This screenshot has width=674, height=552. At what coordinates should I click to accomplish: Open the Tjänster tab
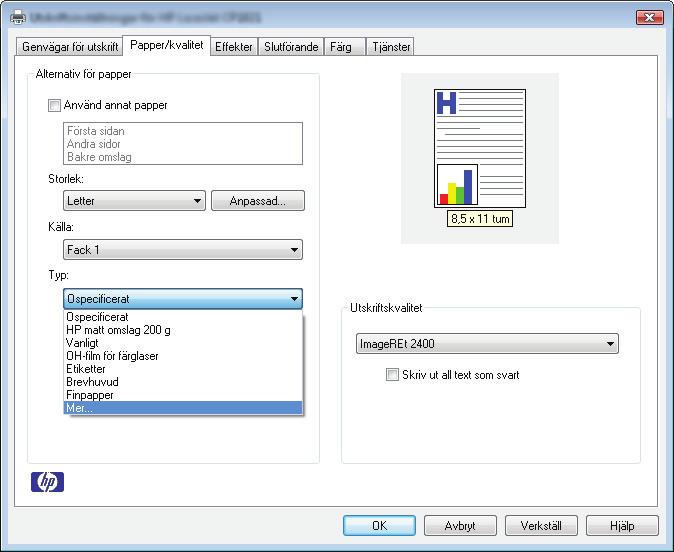[391, 46]
